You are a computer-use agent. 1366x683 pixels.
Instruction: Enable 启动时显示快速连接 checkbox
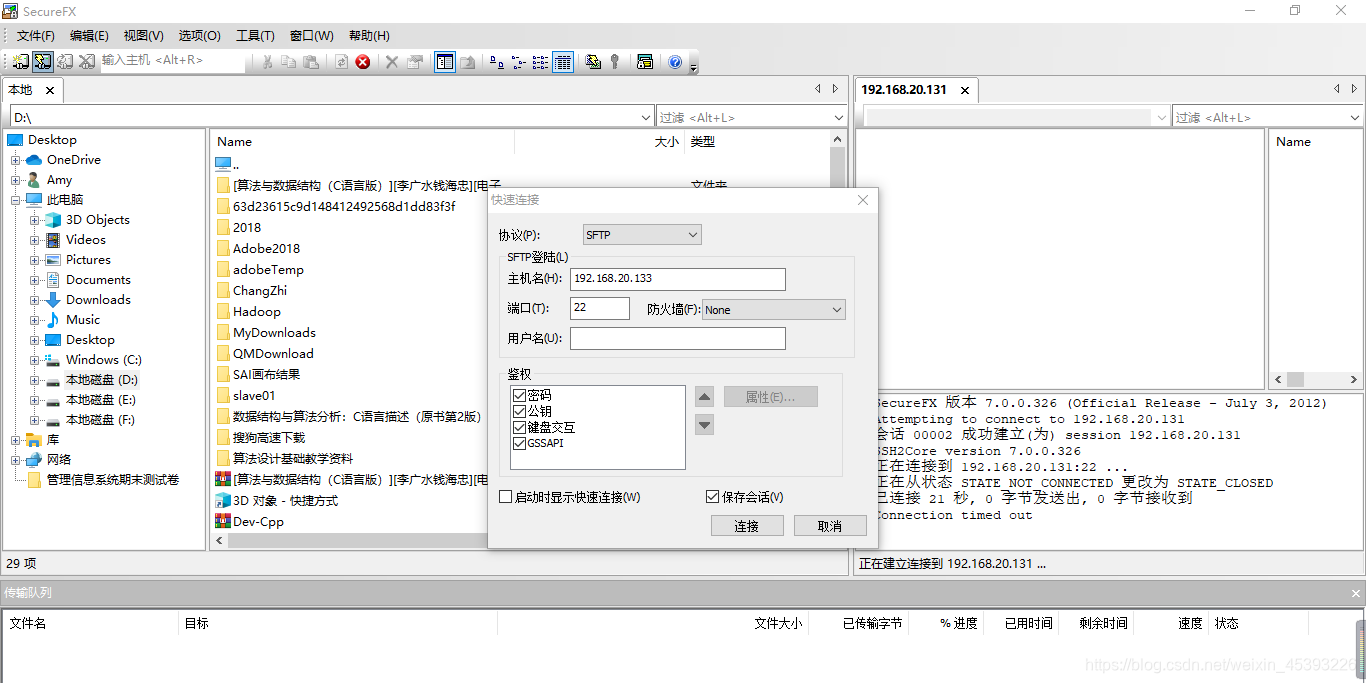506,497
